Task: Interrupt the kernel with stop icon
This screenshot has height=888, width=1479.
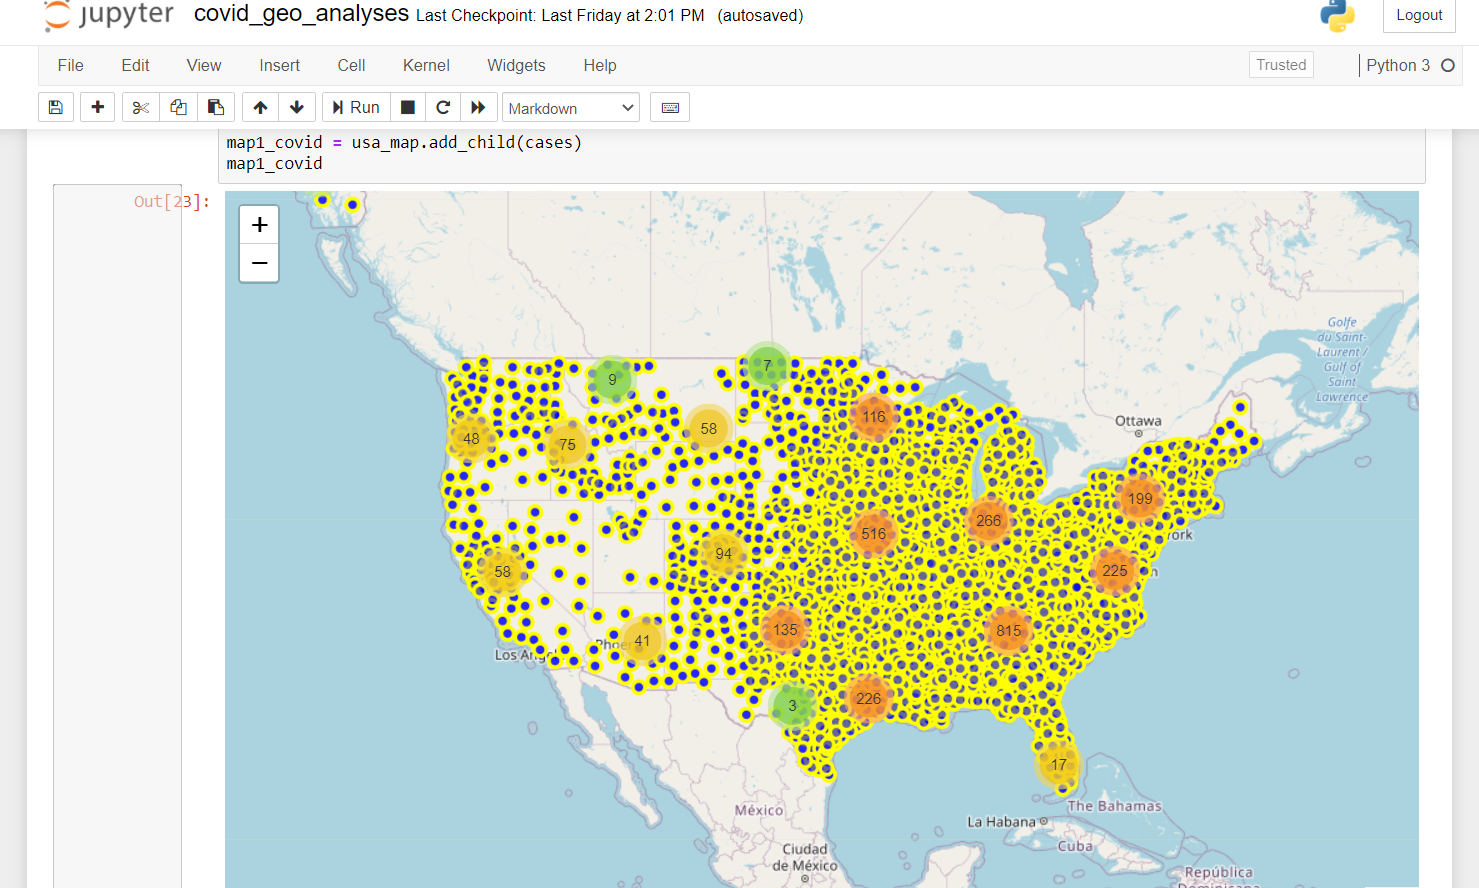Action: (x=407, y=107)
